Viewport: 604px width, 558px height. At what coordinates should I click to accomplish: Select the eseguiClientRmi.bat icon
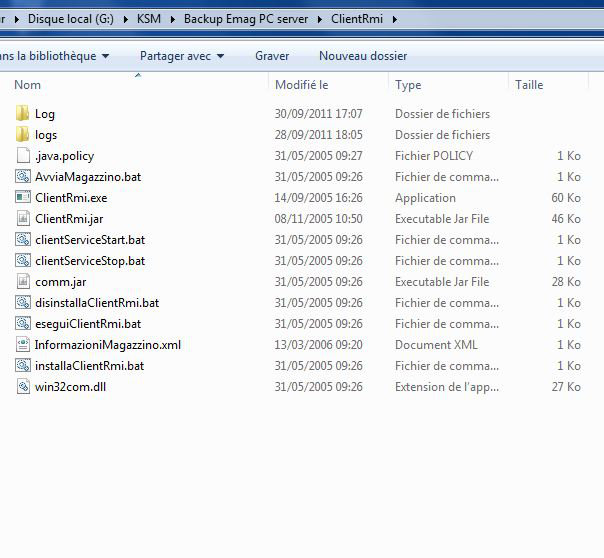23,323
